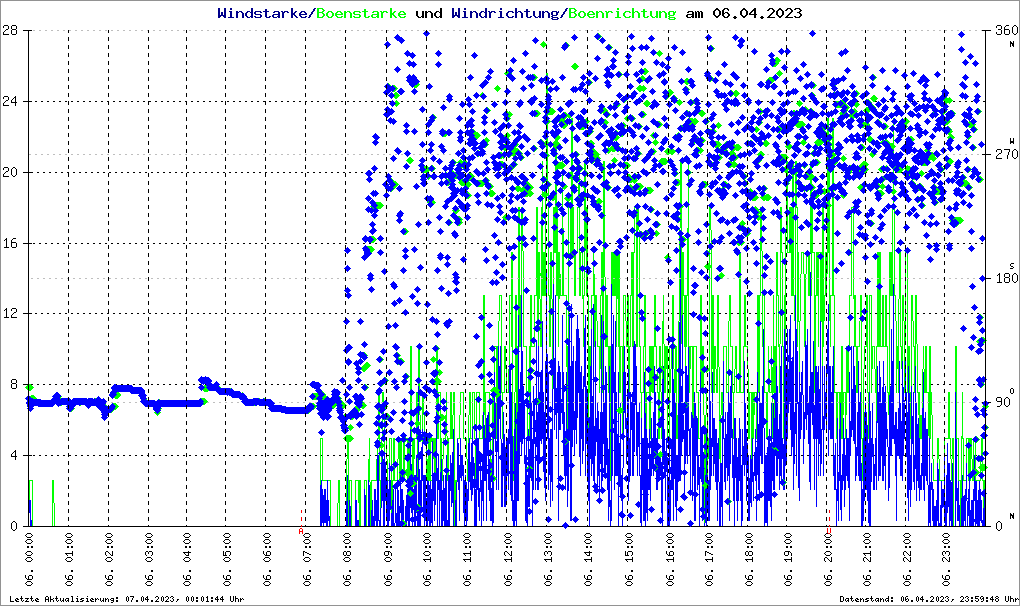Click the 12:00 time axis label

[507, 558]
